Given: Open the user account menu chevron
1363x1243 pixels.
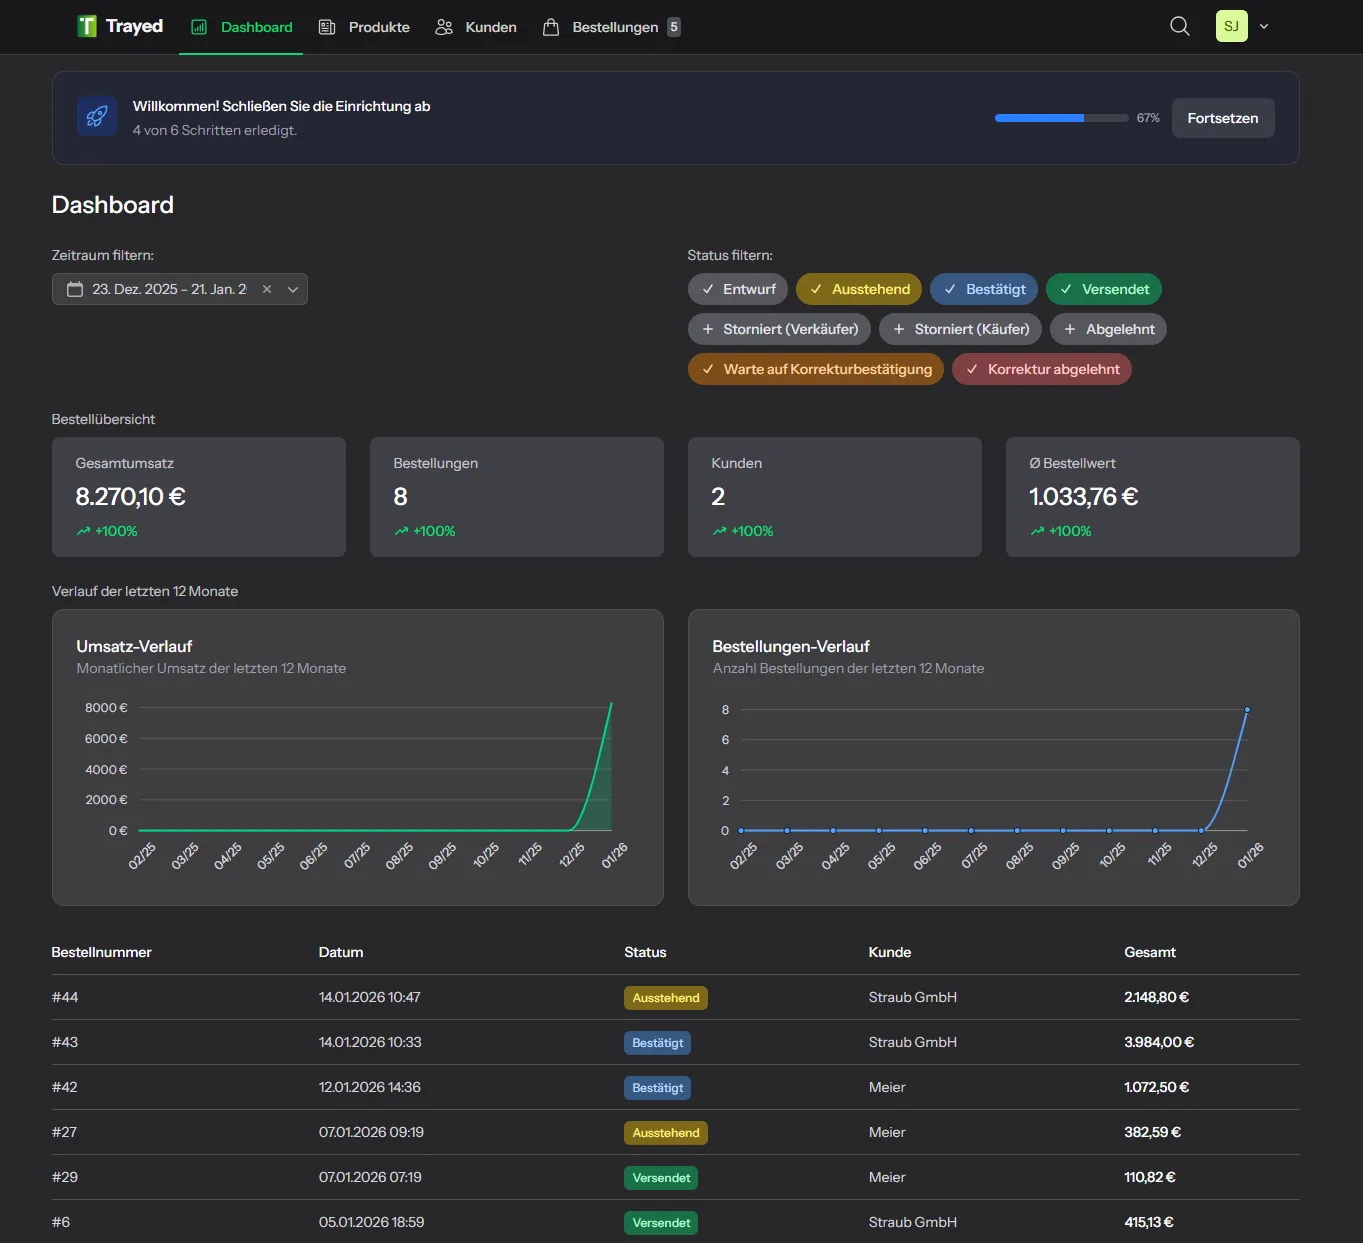Looking at the screenshot, I should coord(1264,27).
